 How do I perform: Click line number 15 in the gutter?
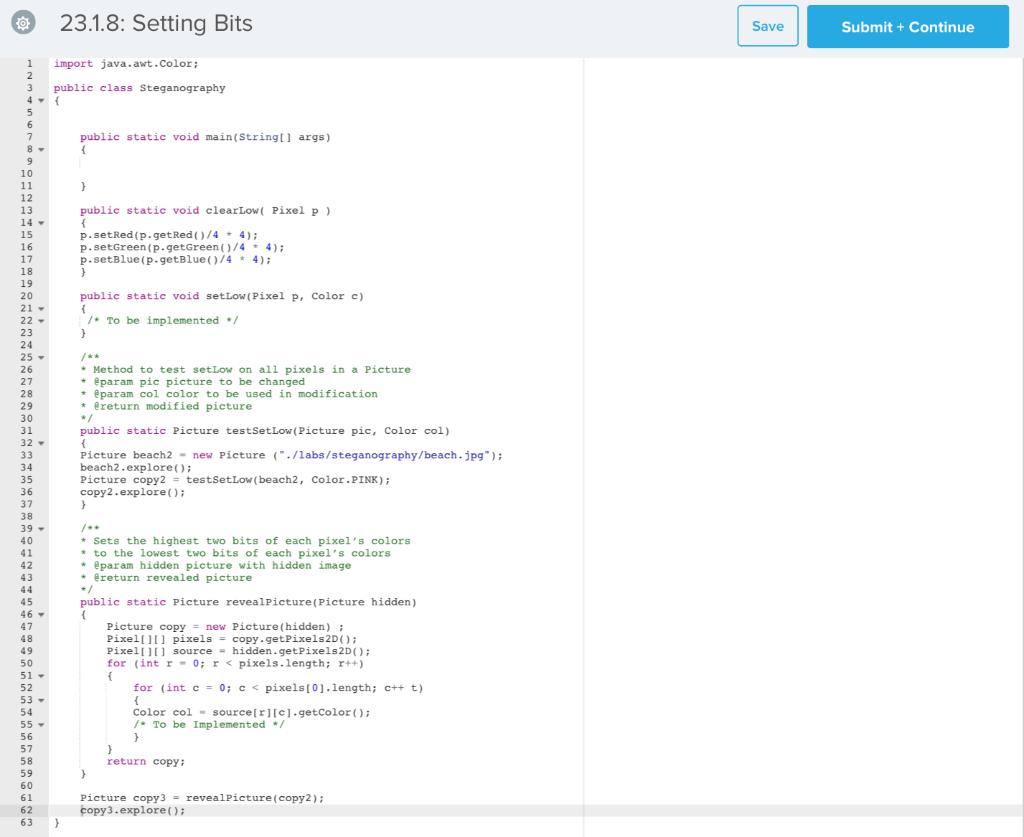click(x=28, y=234)
